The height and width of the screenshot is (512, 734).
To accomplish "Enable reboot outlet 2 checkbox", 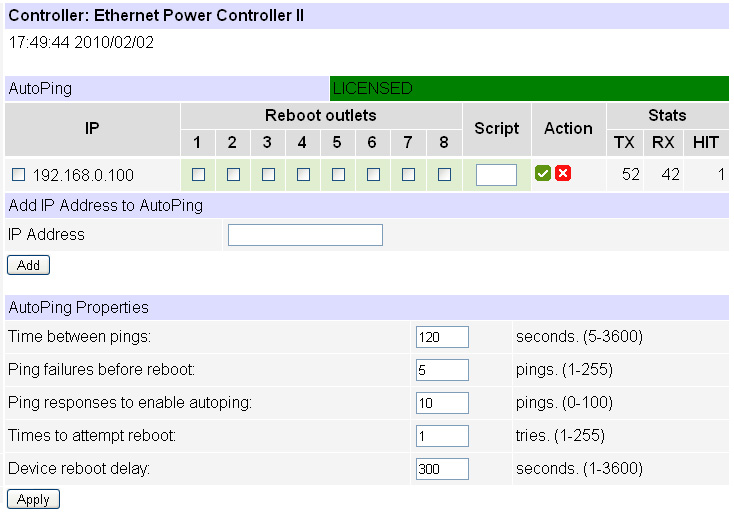I will pyautogui.click(x=233, y=175).
